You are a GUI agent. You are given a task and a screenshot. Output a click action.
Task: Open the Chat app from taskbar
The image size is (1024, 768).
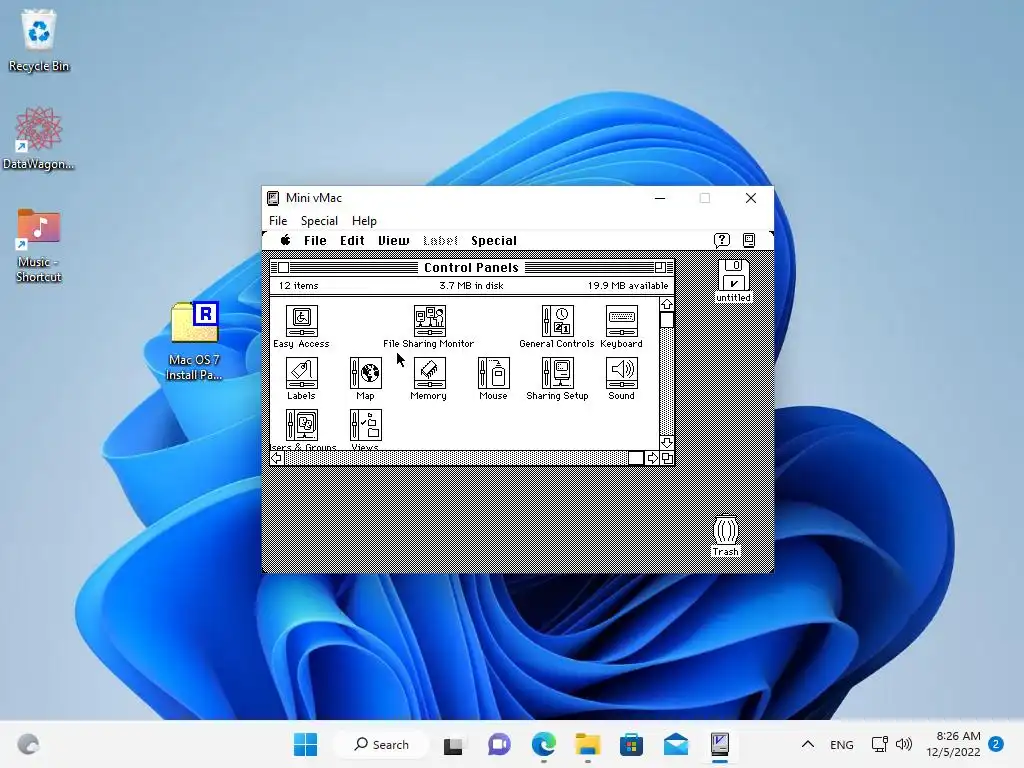[x=499, y=744]
